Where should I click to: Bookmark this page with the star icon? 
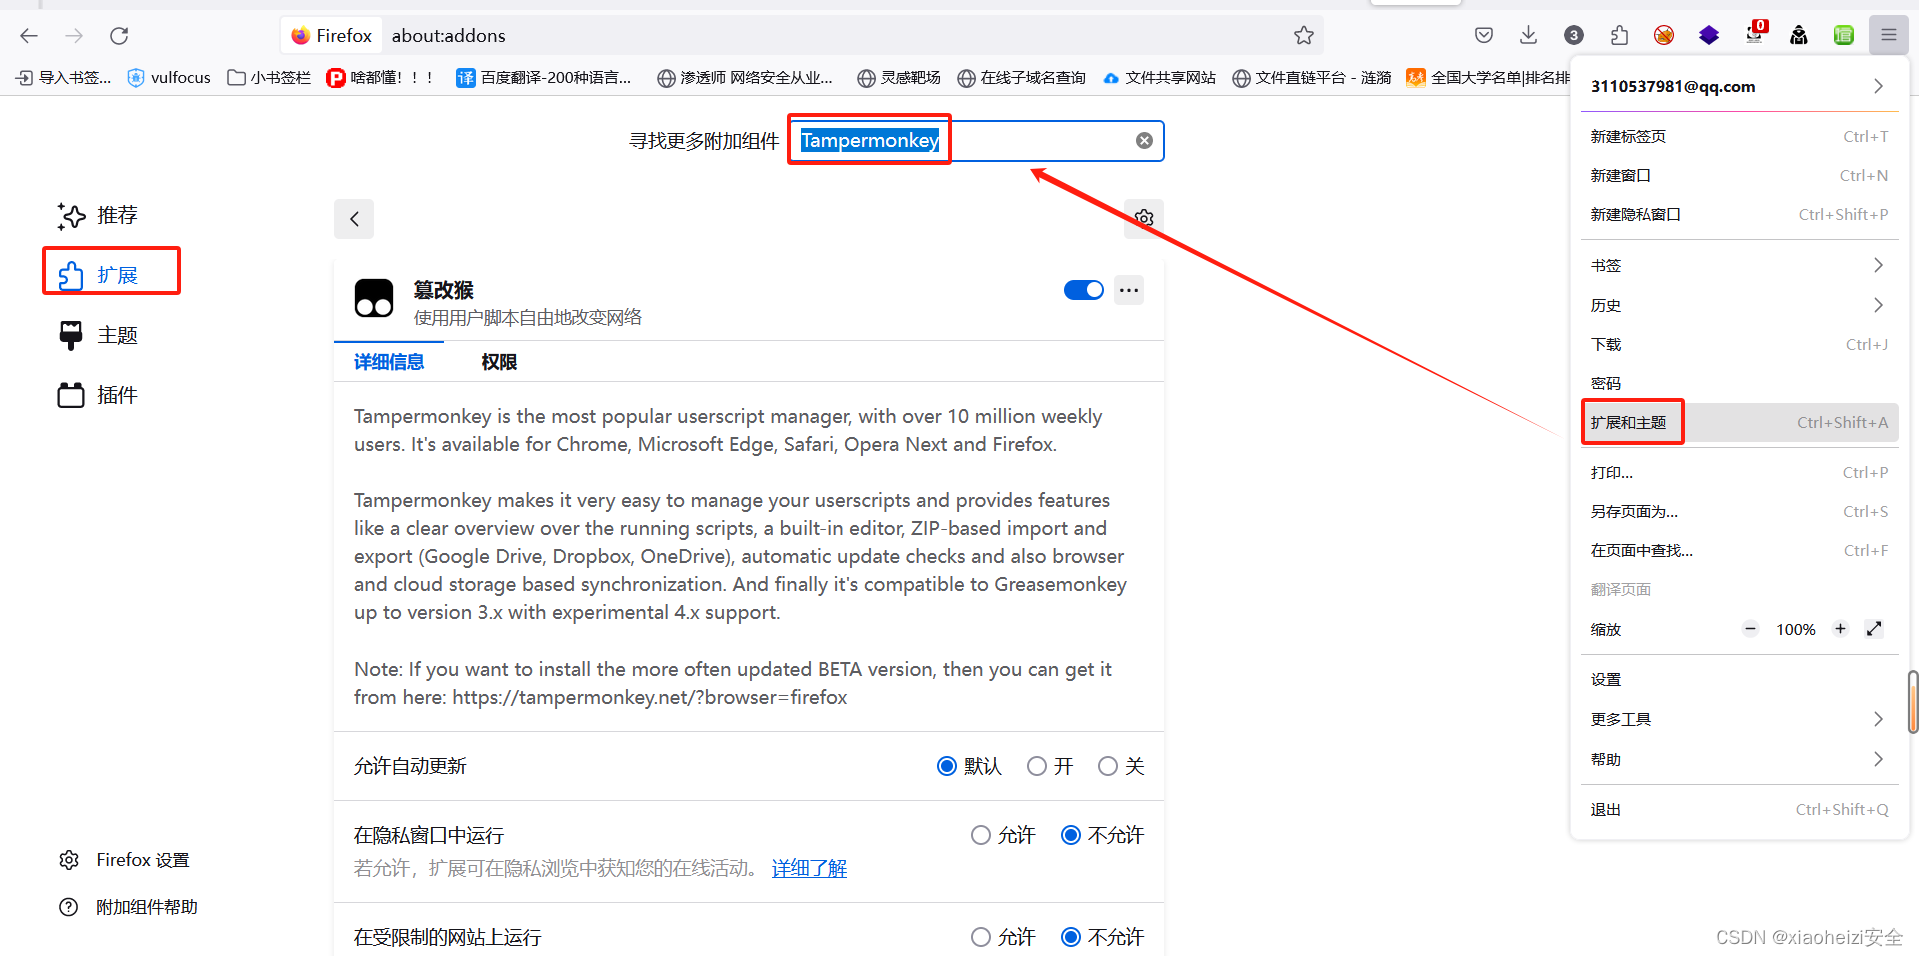pos(1304,36)
